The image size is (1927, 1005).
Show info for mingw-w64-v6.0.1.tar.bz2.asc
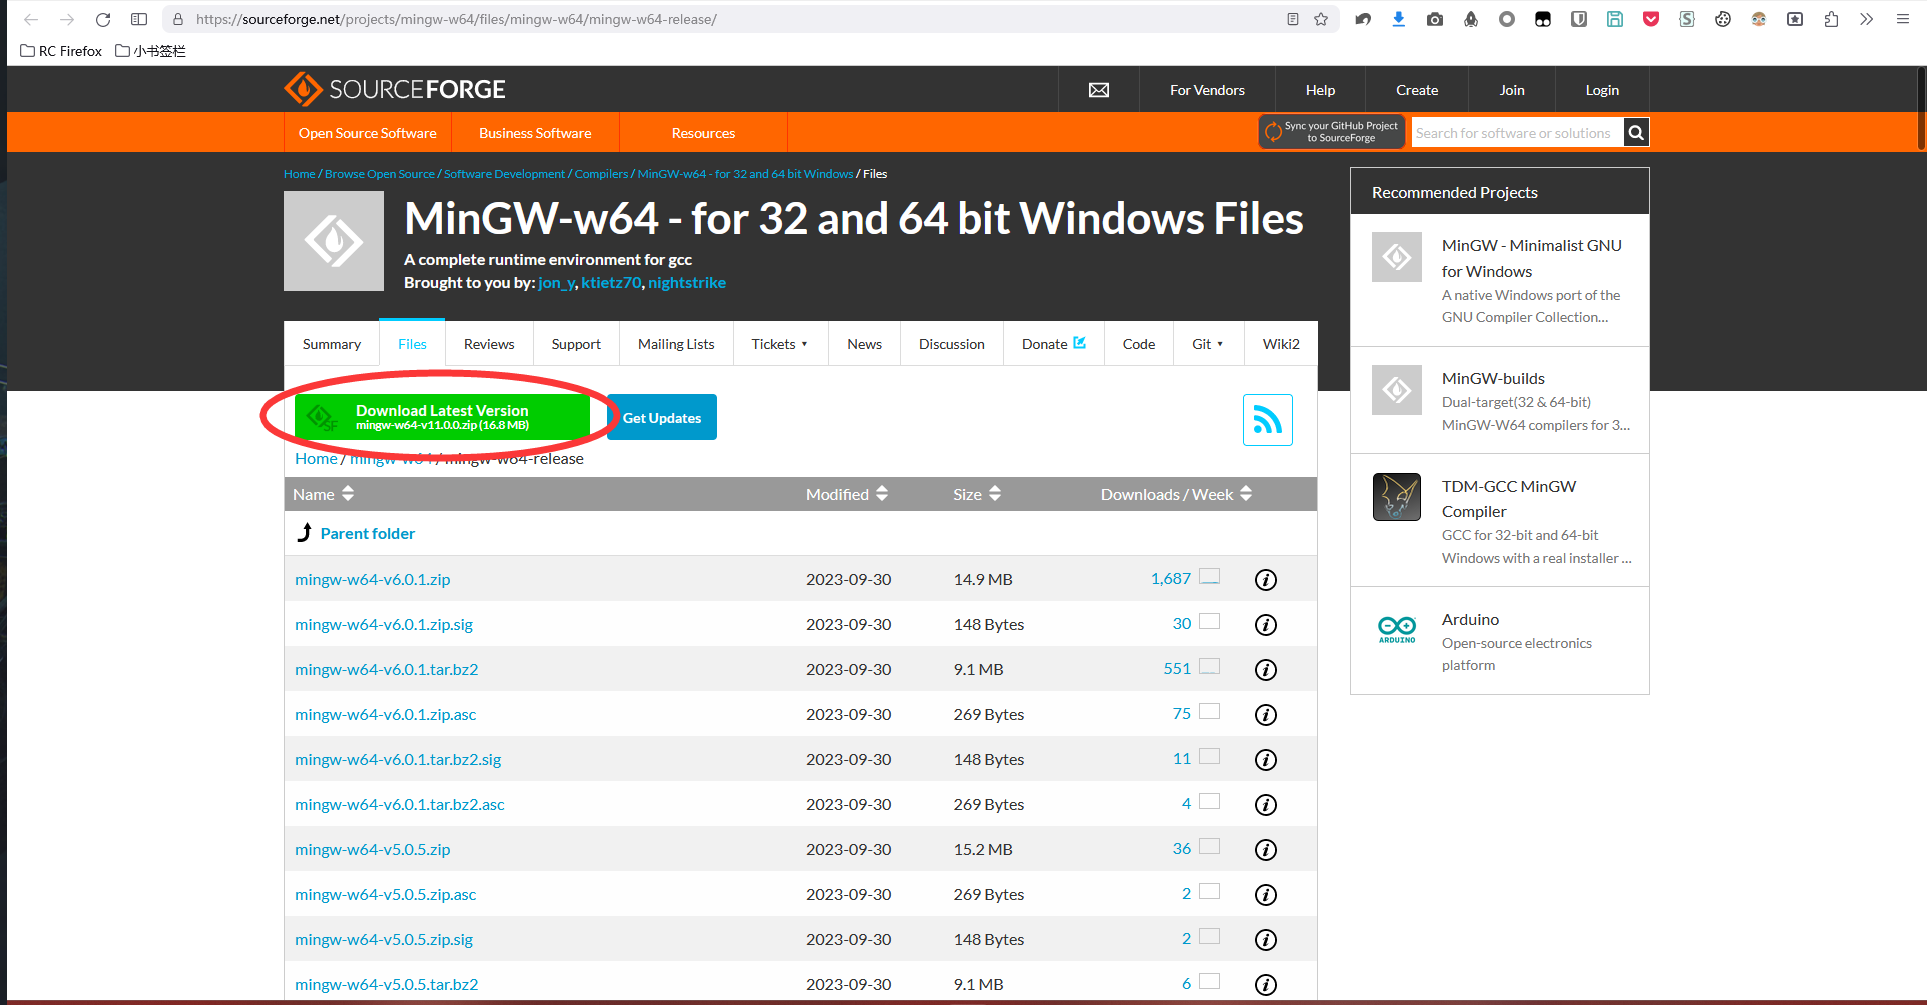pos(1266,805)
